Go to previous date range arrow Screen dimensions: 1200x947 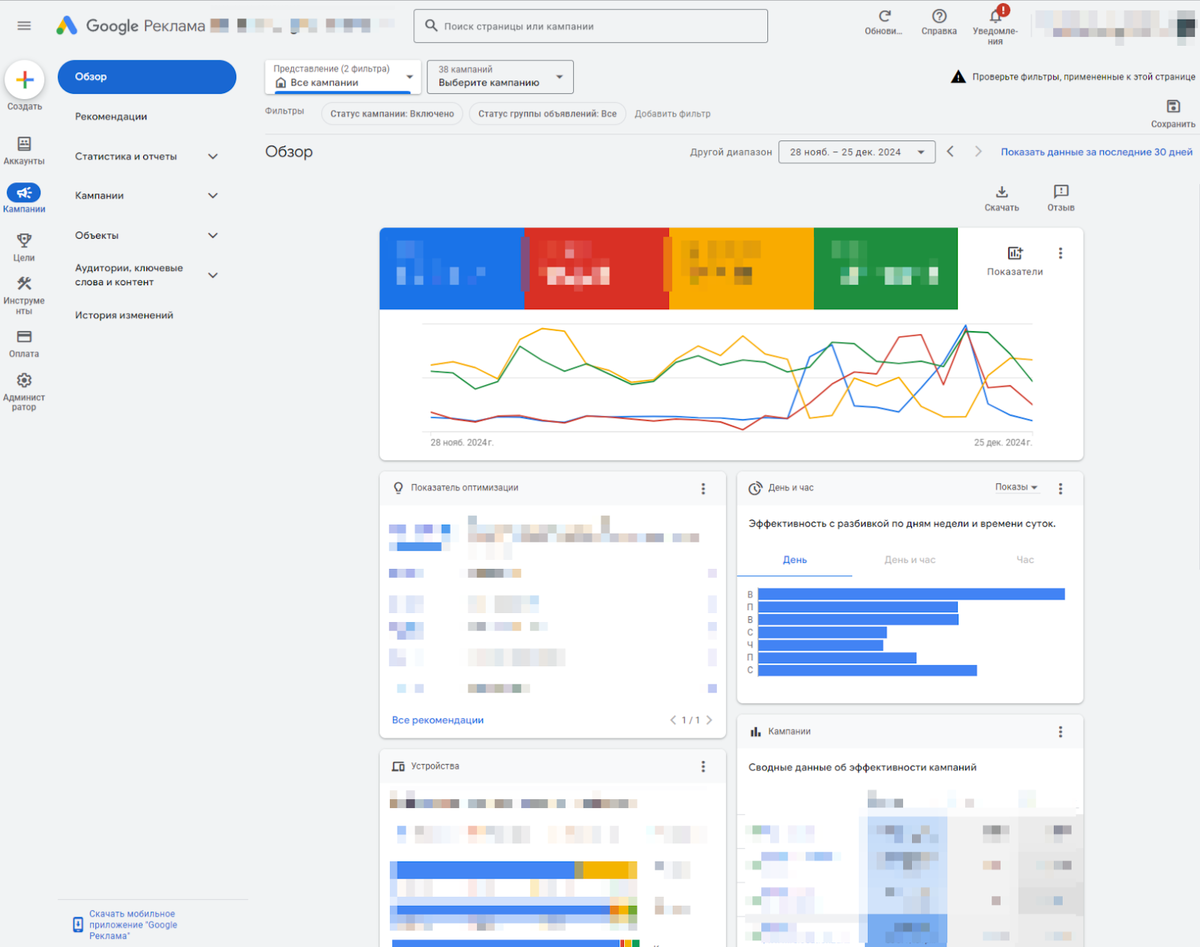click(x=950, y=152)
